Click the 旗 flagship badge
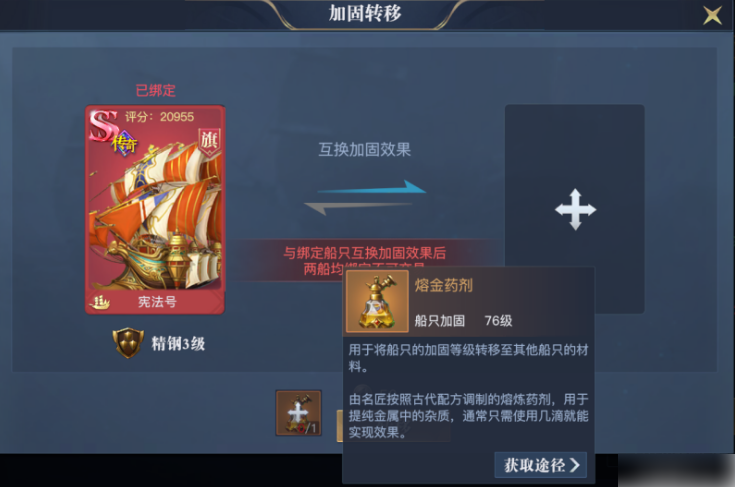Screen dimensions: 735x487 tap(209, 141)
